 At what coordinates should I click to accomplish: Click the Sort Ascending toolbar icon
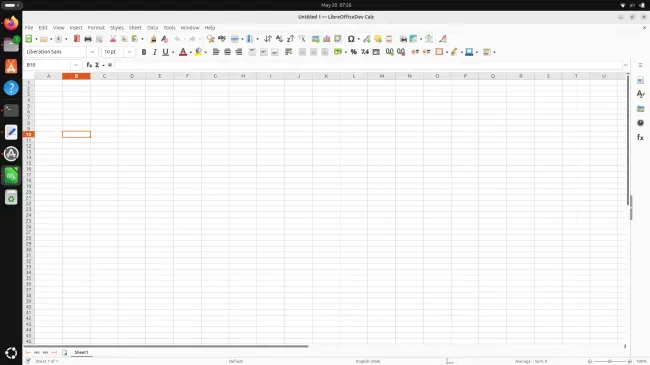(279, 39)
